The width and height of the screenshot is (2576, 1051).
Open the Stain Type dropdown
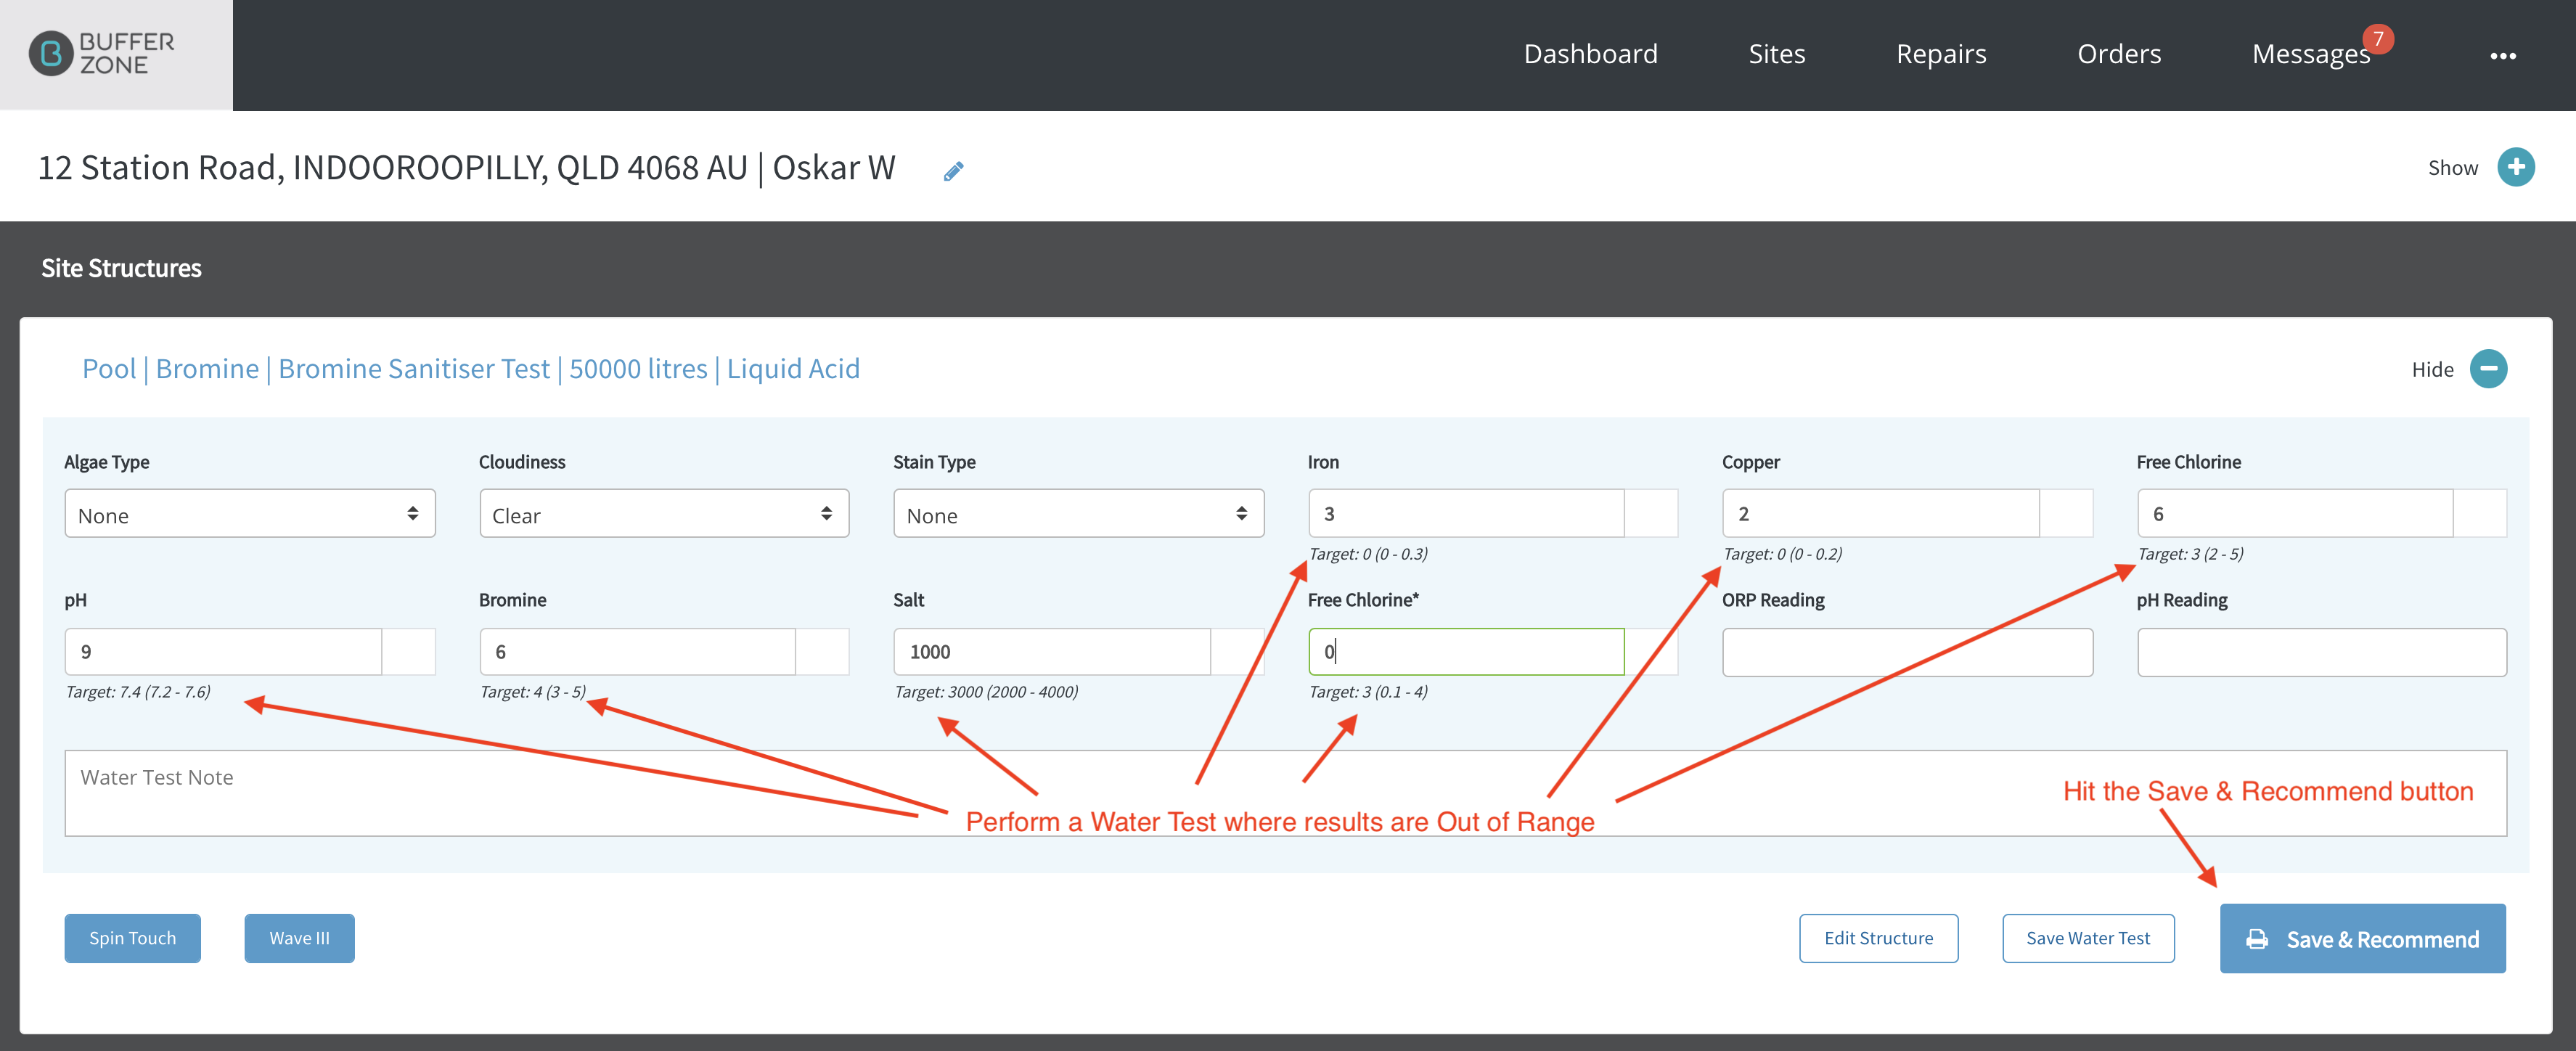click(x=1079, y=514)
